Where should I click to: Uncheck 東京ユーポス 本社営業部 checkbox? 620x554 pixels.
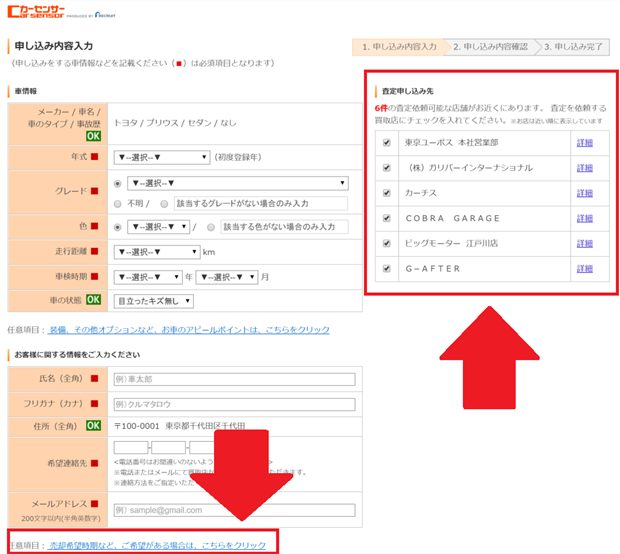click(x=387, y=143)
